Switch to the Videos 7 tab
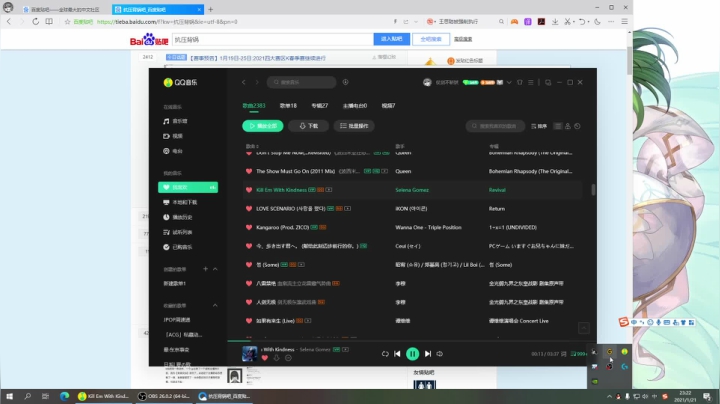Screen dimensions: 720x404 (x=388, y=106)
